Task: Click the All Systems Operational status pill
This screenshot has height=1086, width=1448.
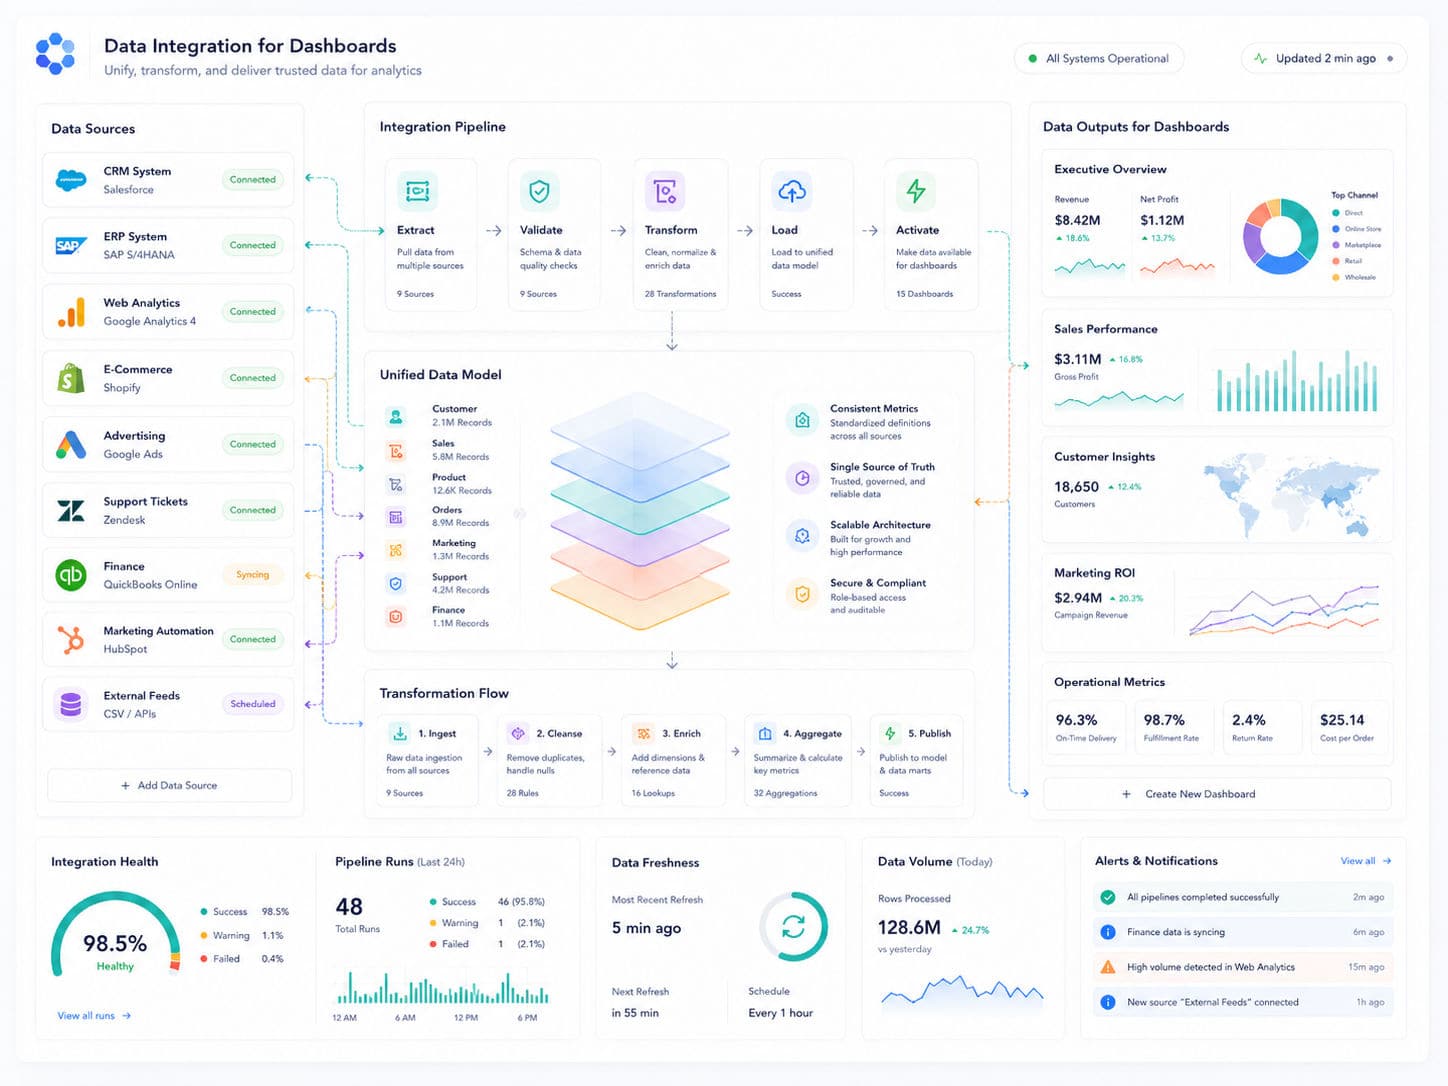Action: [x=1099, y=59]
